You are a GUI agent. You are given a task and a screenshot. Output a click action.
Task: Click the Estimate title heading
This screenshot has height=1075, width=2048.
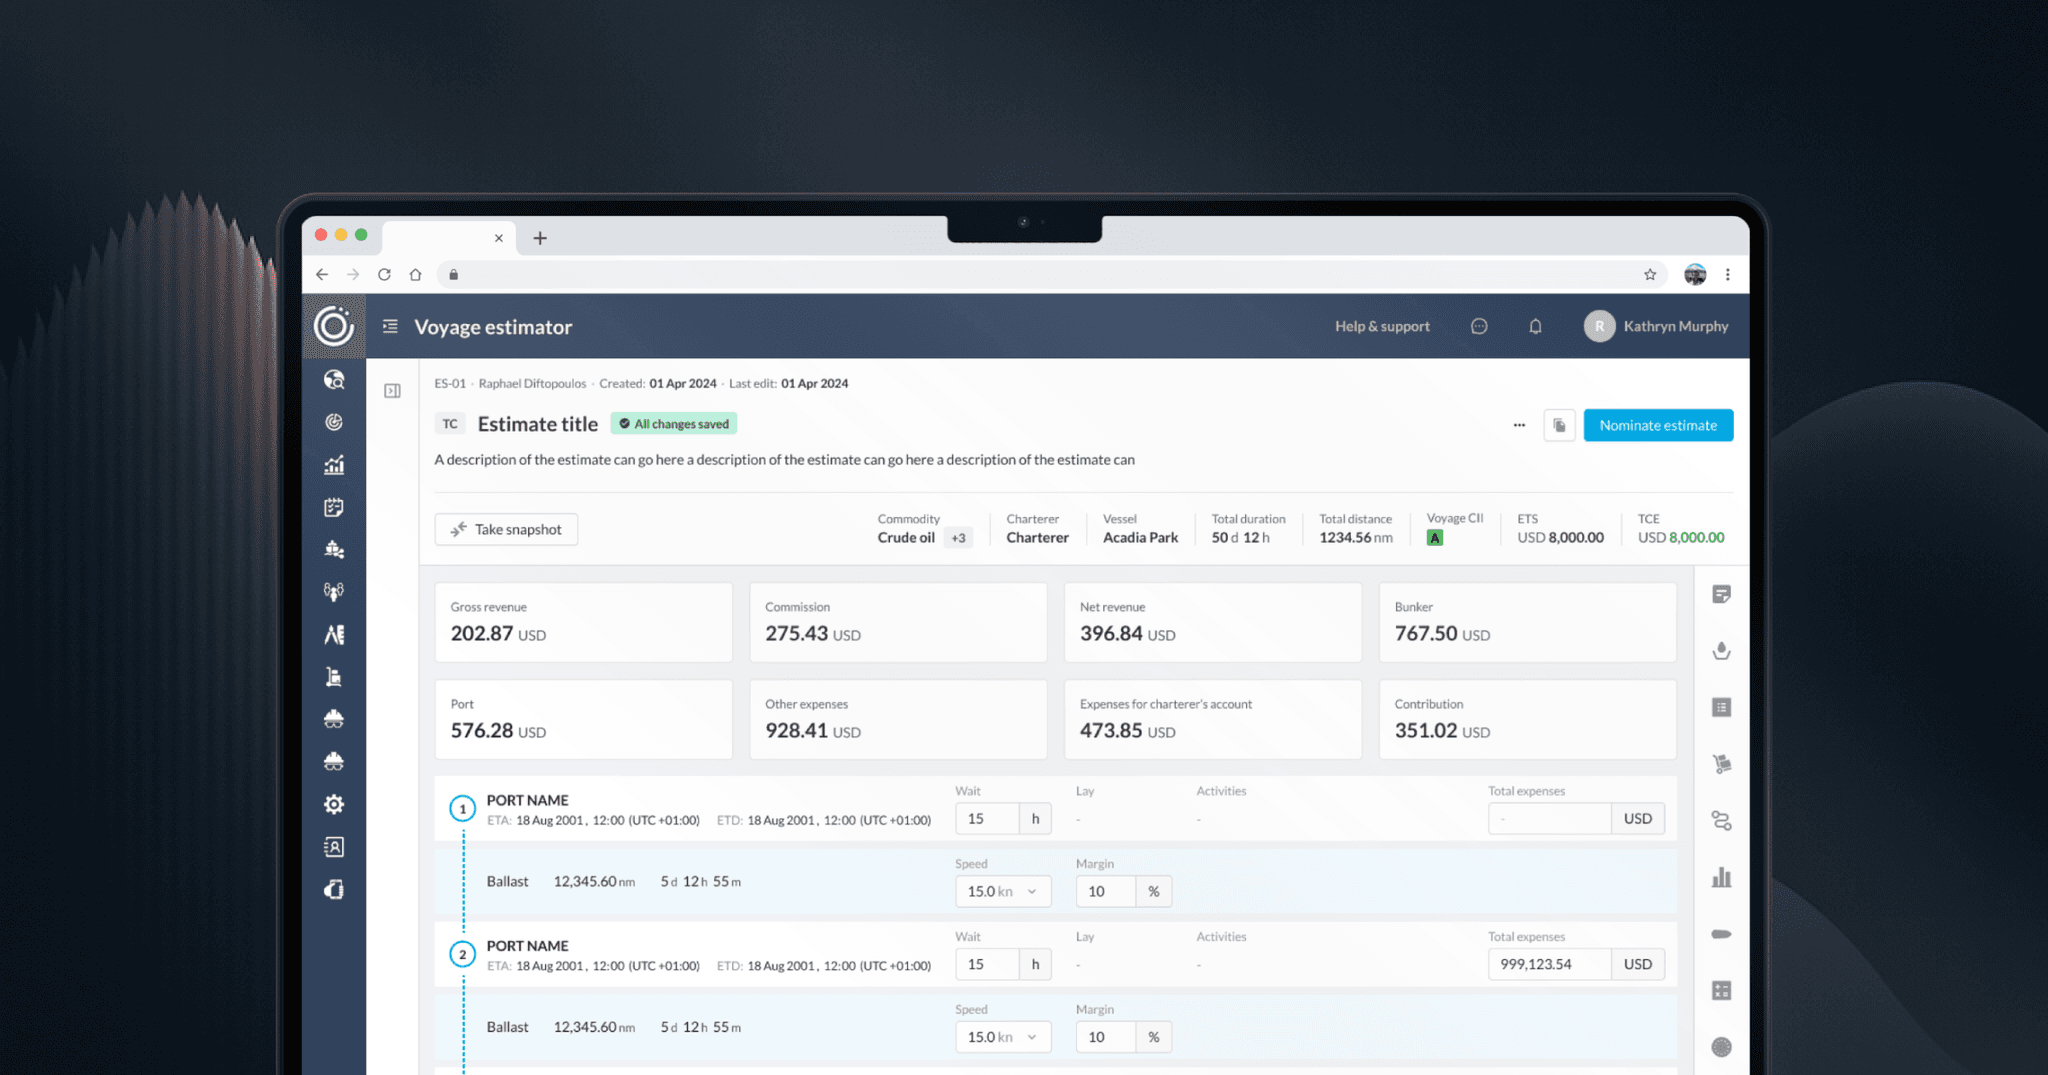(538, 424)
